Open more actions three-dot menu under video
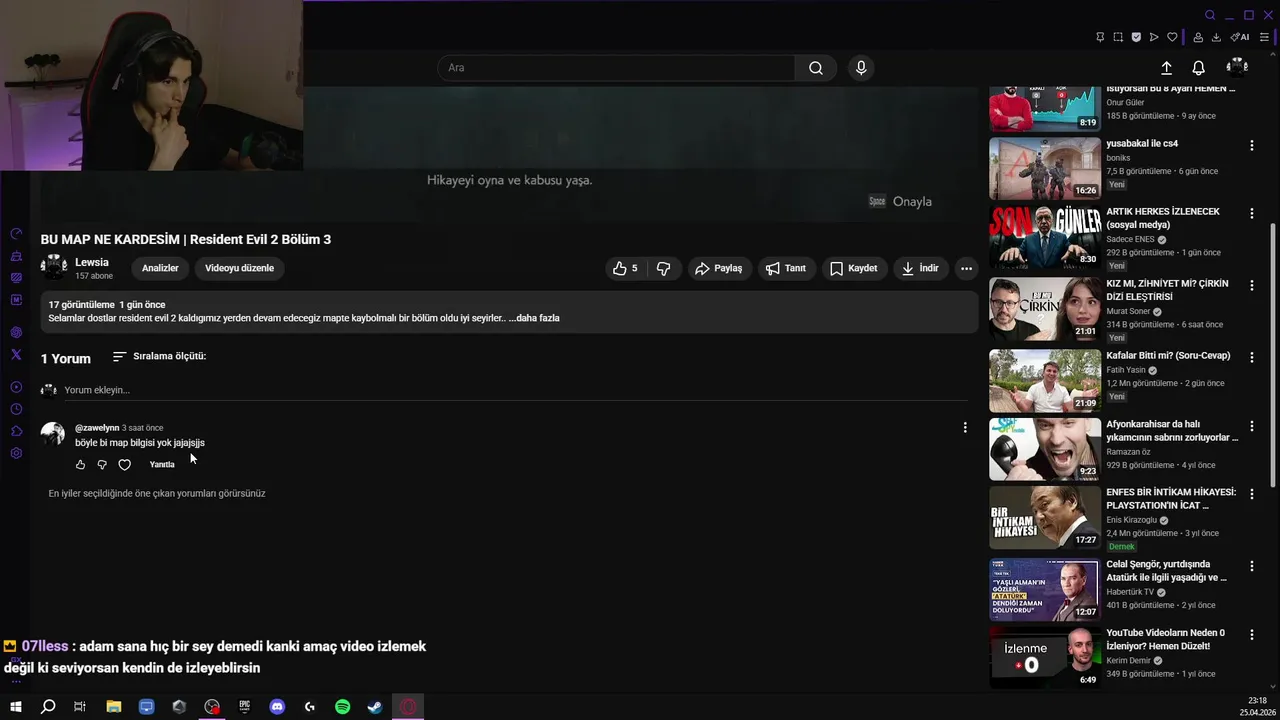1280x720 pixels. point(966,268)
